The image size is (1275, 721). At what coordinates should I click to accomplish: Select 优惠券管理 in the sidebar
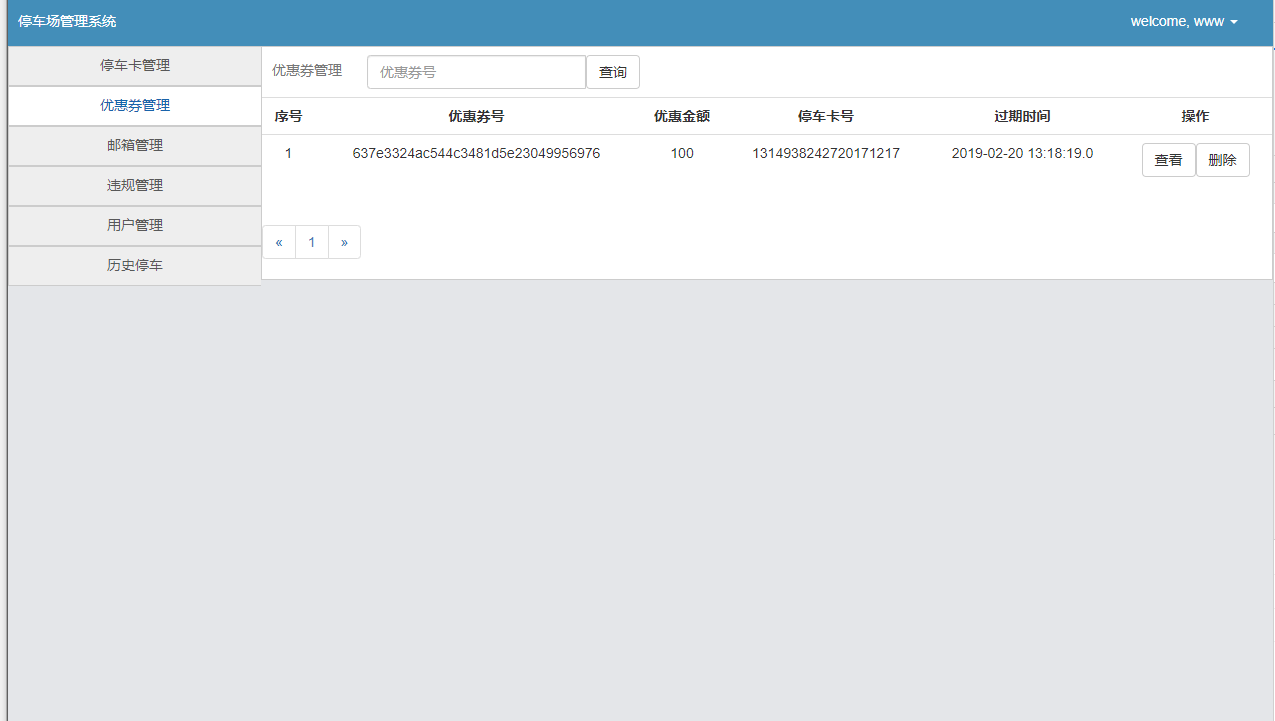tap(134, 105)
